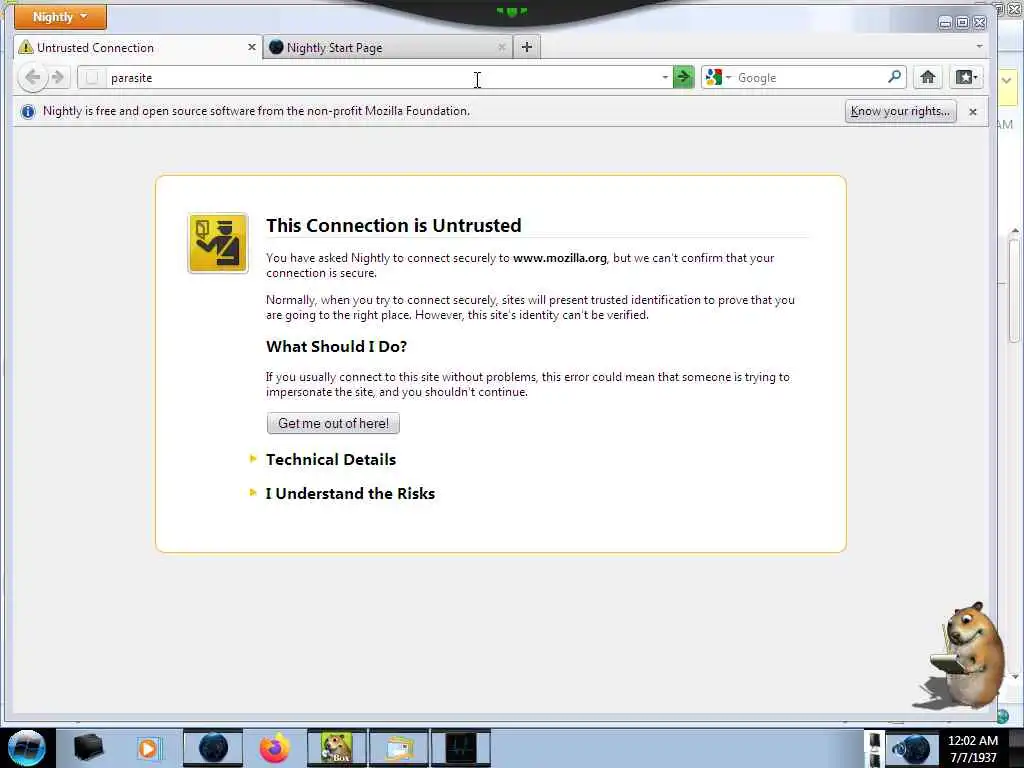Click the system tray Nightly globe icon
The width and height of the screenshot is (1024, 768).
point(912,749)
